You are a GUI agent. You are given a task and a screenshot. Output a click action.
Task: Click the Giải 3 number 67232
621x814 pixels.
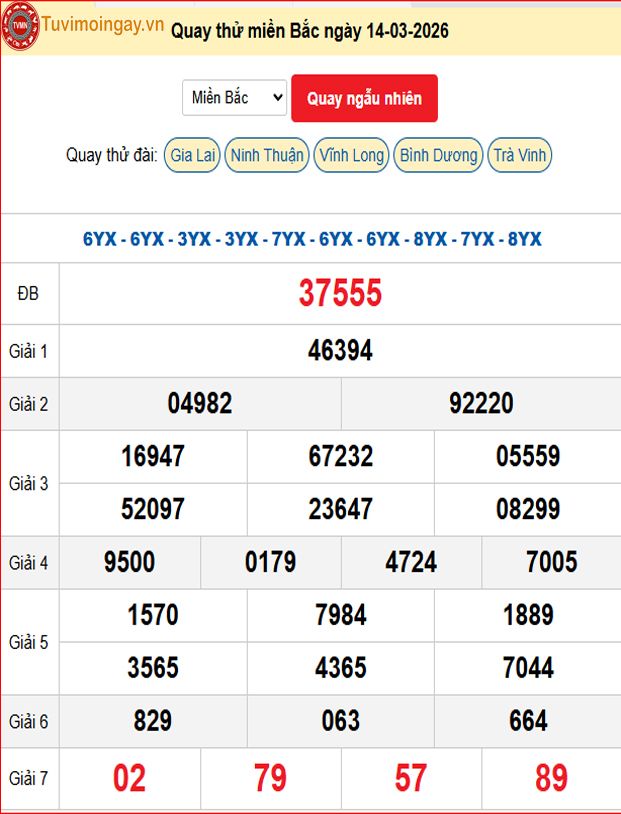[340, 456]
